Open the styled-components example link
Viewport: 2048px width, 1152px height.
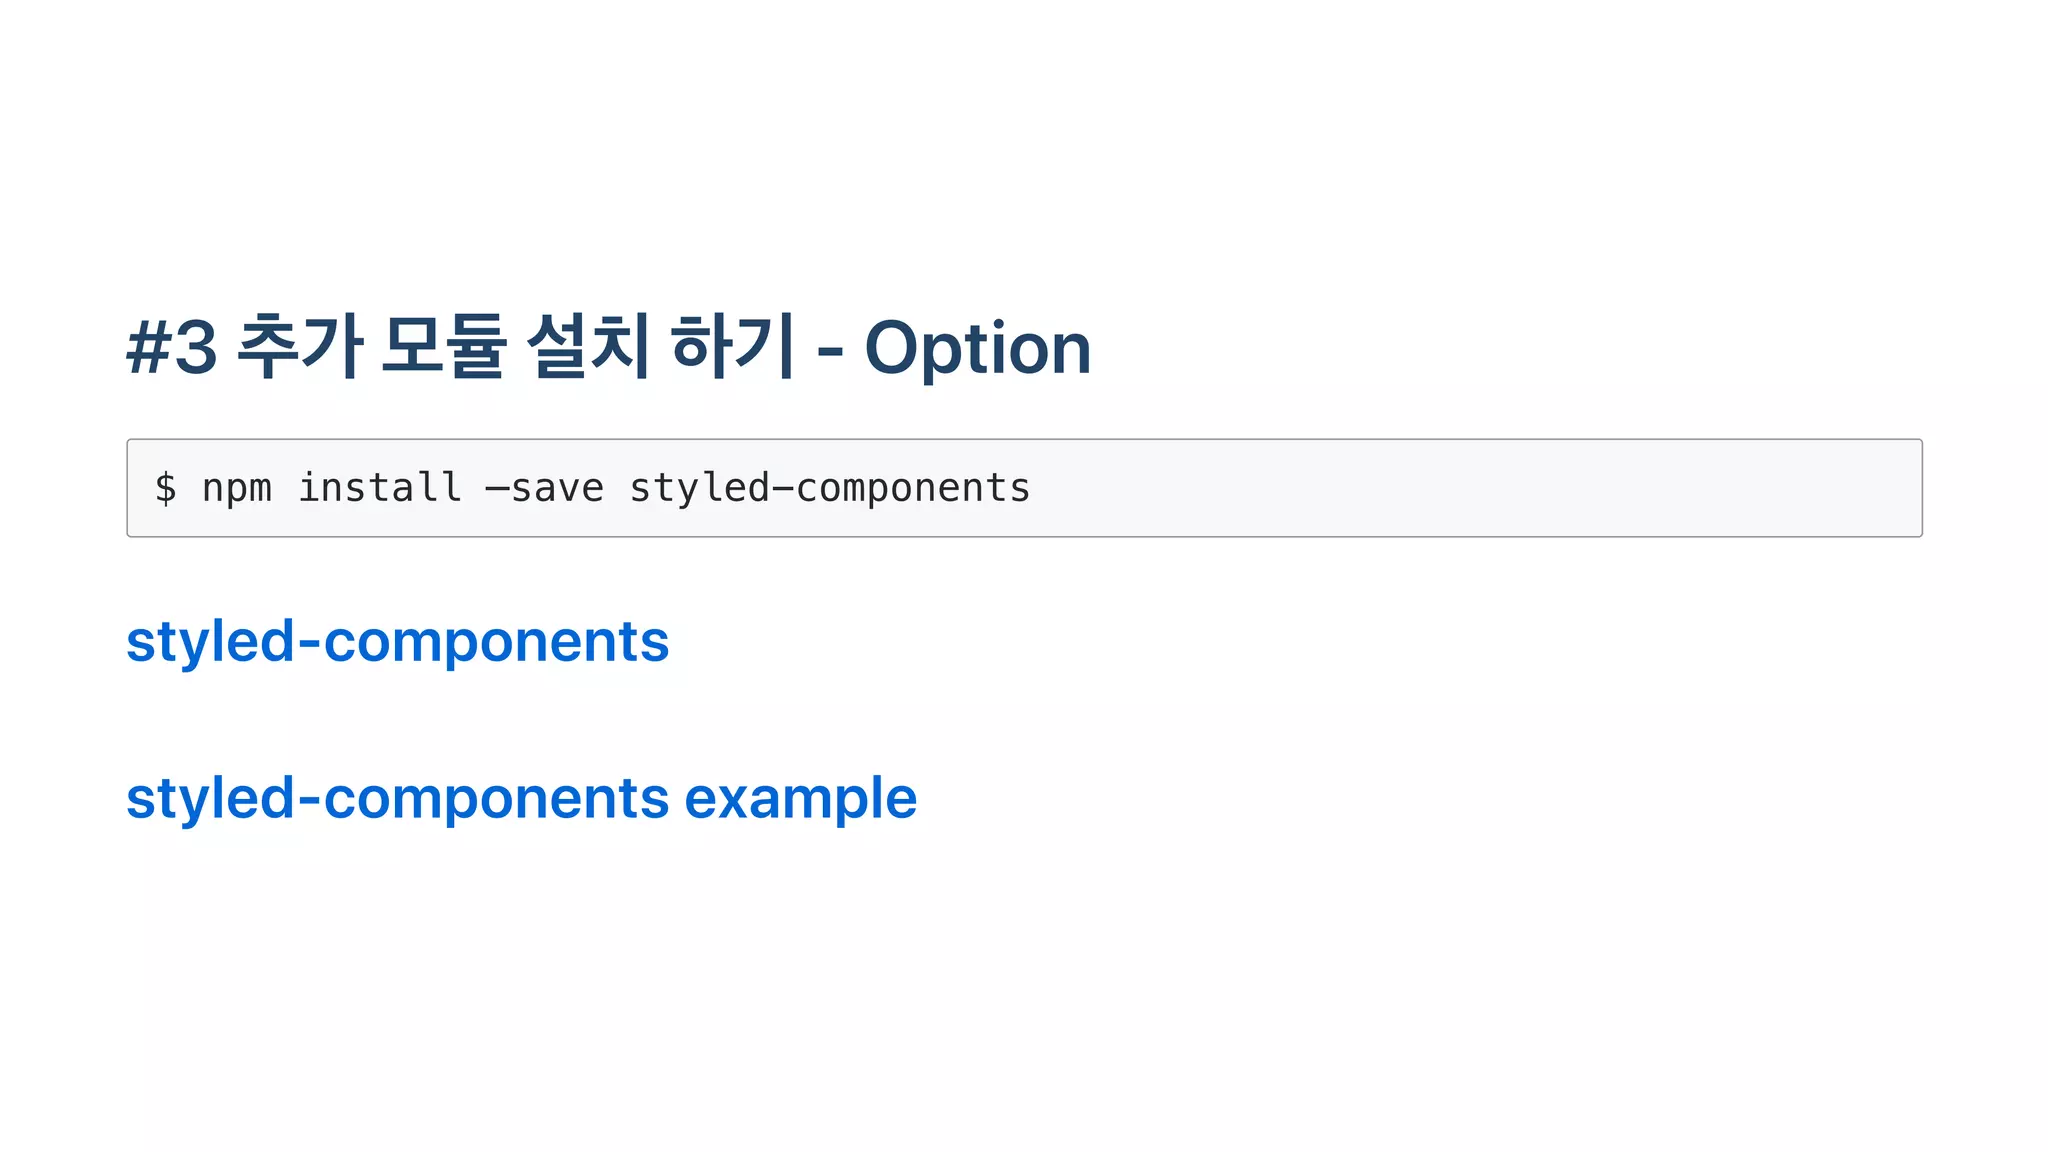tap(521, 799)
